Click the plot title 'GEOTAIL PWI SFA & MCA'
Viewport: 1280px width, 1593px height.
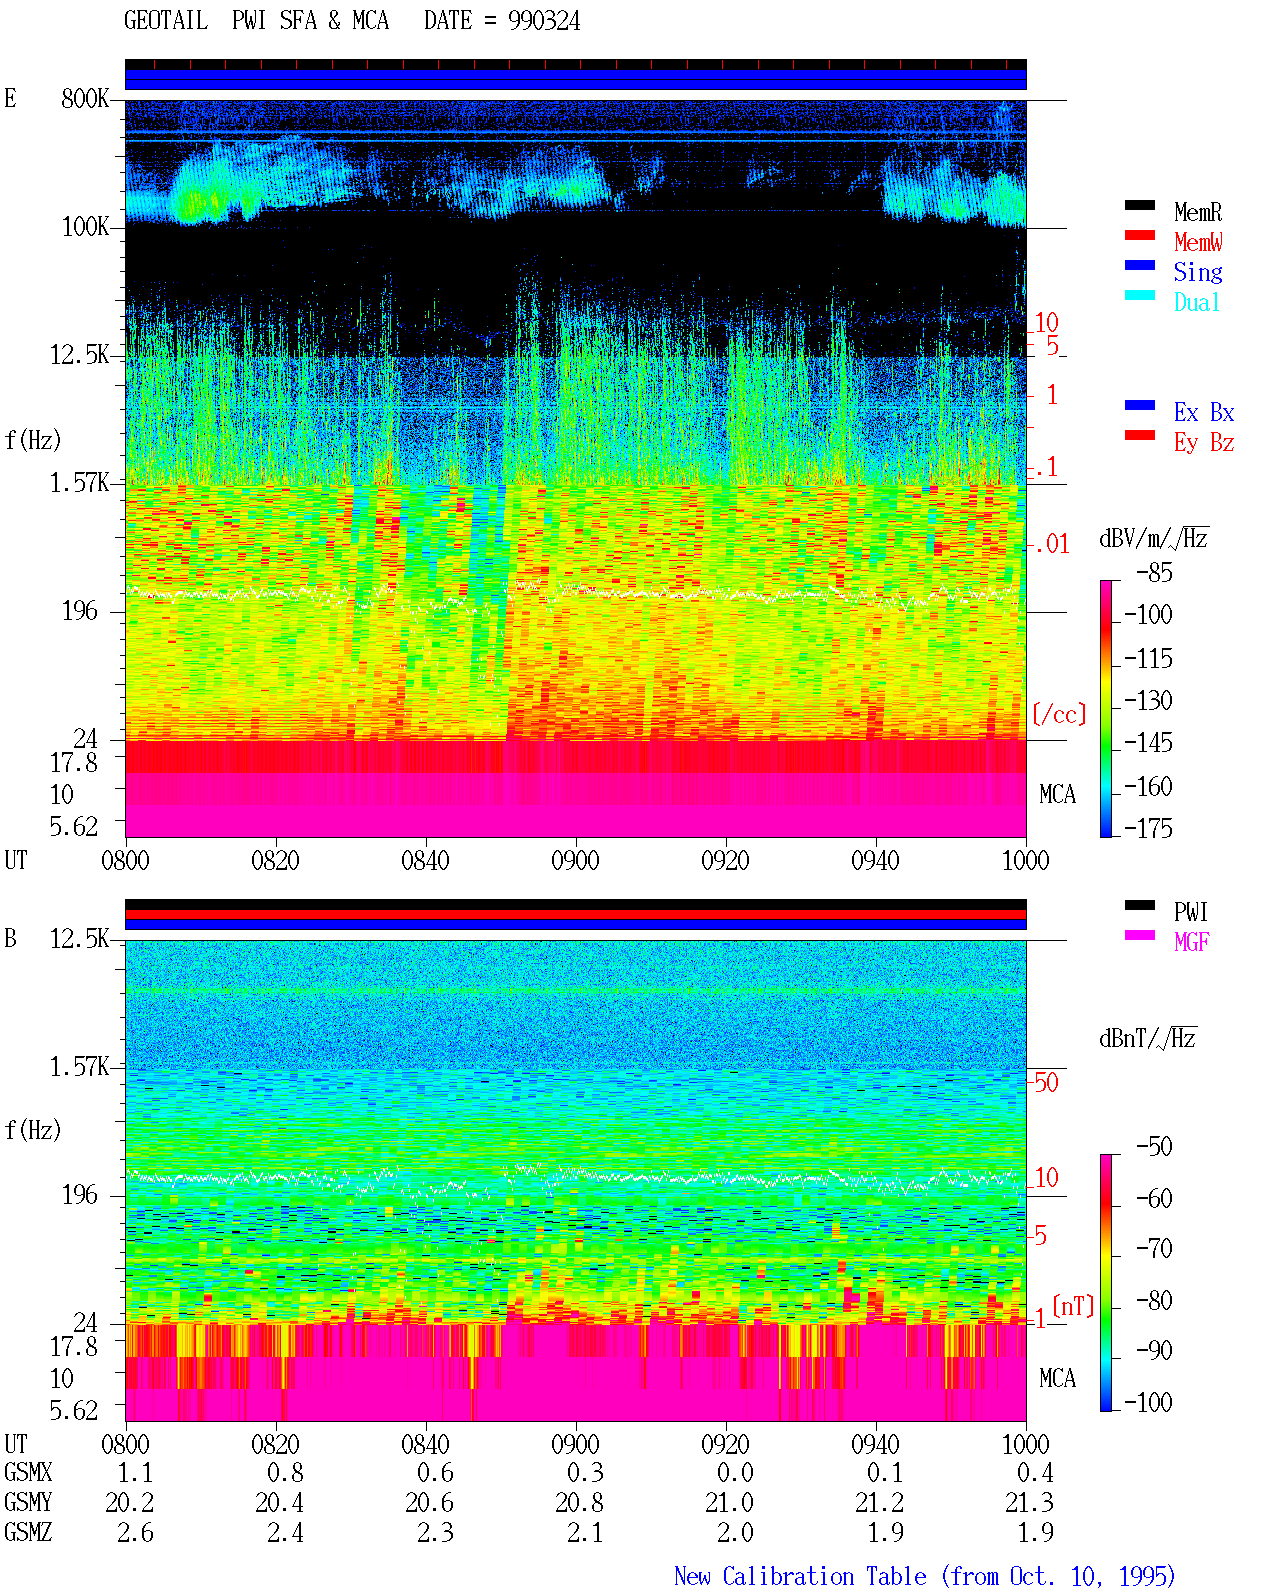(x=256, y=21)
